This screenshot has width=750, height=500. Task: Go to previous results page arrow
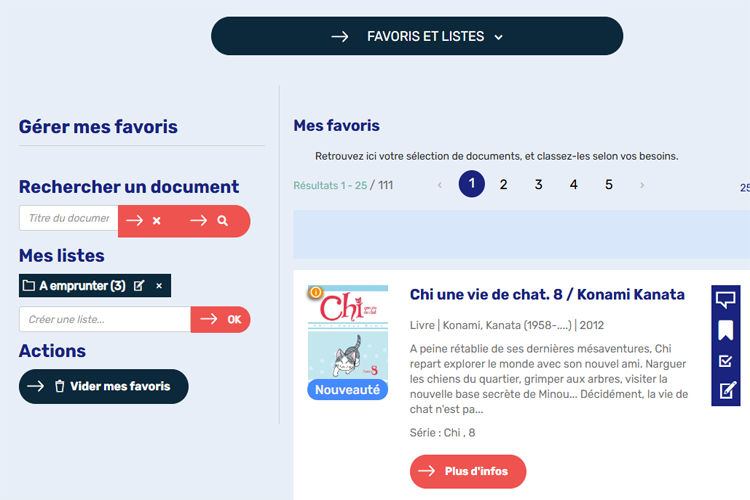[x=439, y=185]
